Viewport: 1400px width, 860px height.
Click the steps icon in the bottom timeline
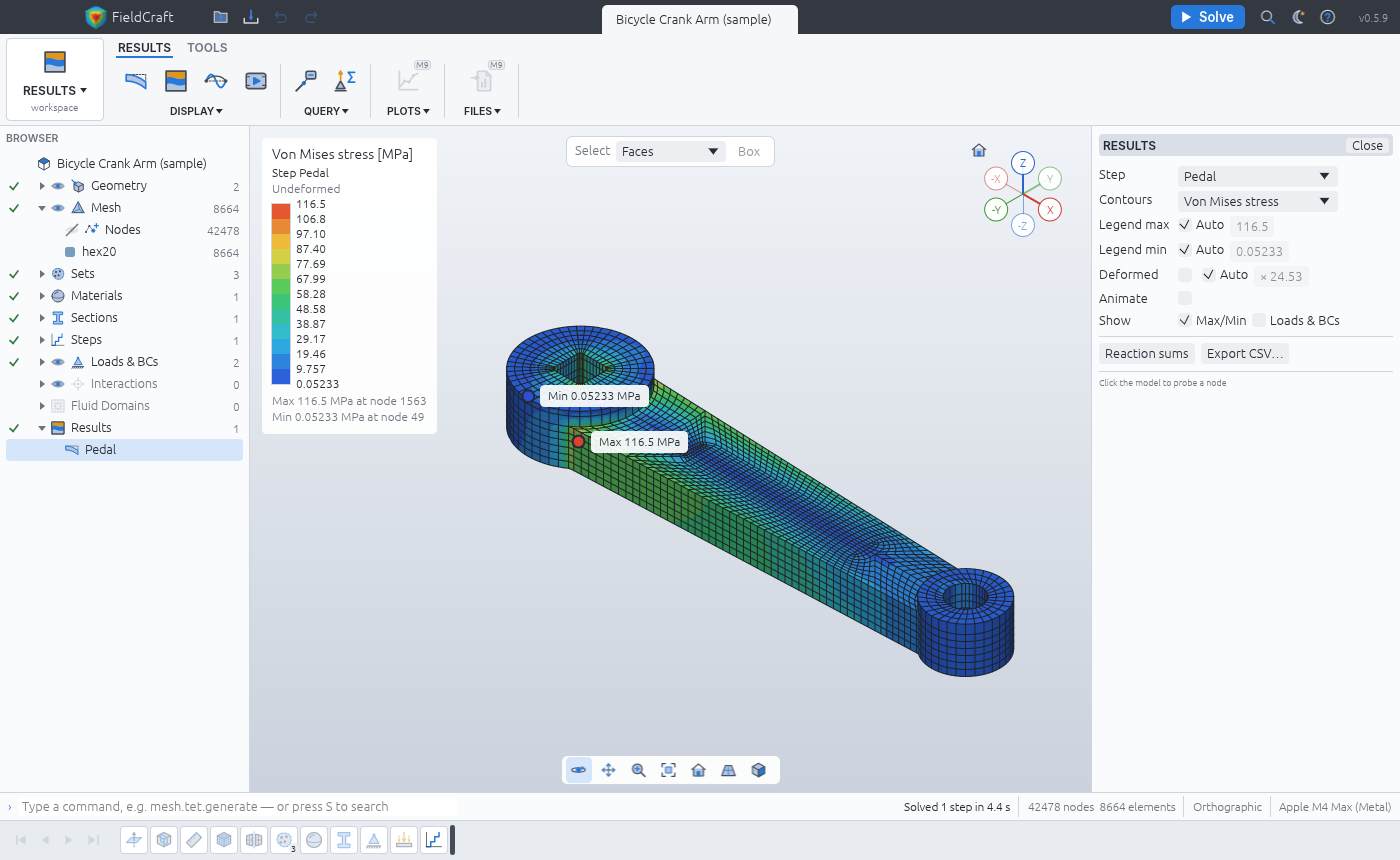pos(434,840)
